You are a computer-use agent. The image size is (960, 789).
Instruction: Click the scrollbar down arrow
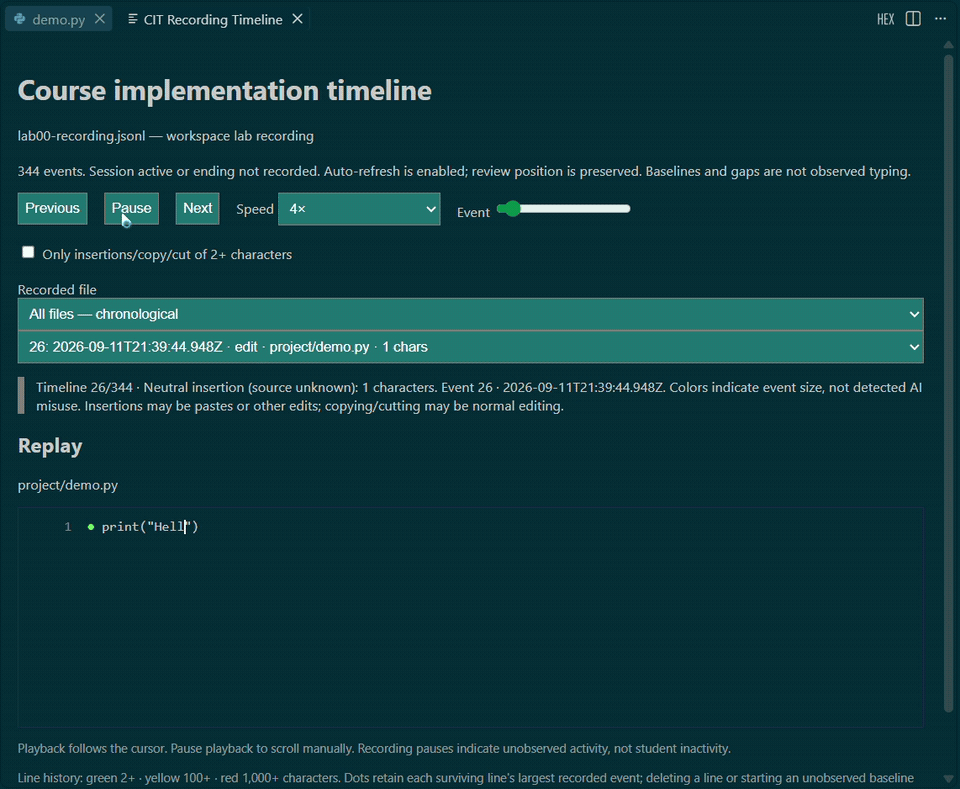pyautogui.click(x=948, y=779)
